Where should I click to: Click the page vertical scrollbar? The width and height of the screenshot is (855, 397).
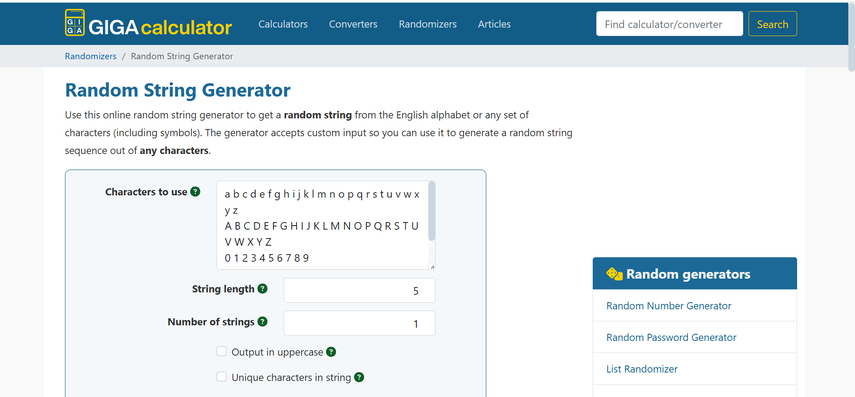[851, 37]
